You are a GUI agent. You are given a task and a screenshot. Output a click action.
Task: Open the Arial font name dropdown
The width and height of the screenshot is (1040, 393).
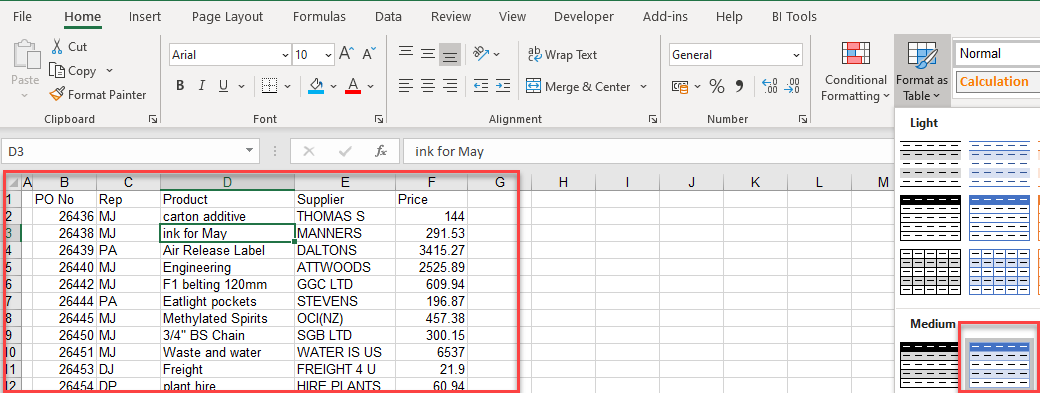[x=286, y=55]
